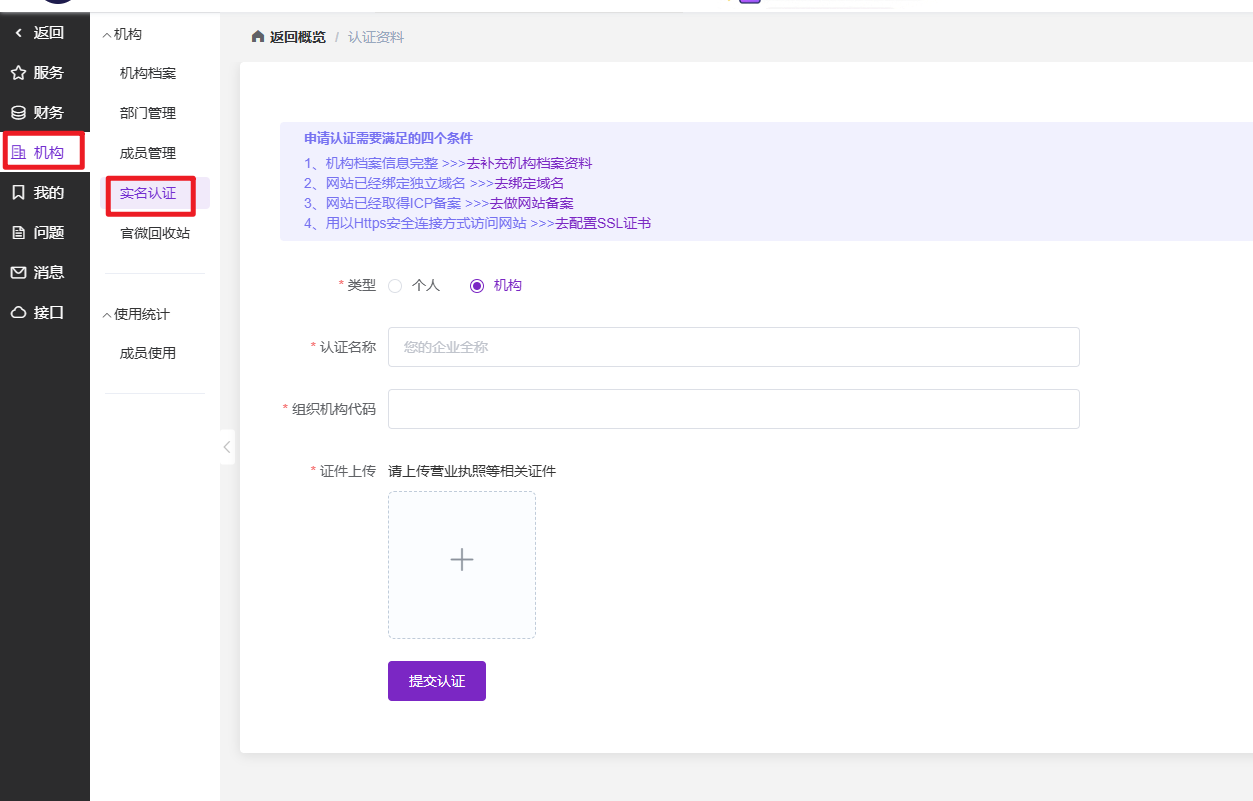Click the building icon for 机构
The height and width of the screenshot is (801, 1253).
18,153
